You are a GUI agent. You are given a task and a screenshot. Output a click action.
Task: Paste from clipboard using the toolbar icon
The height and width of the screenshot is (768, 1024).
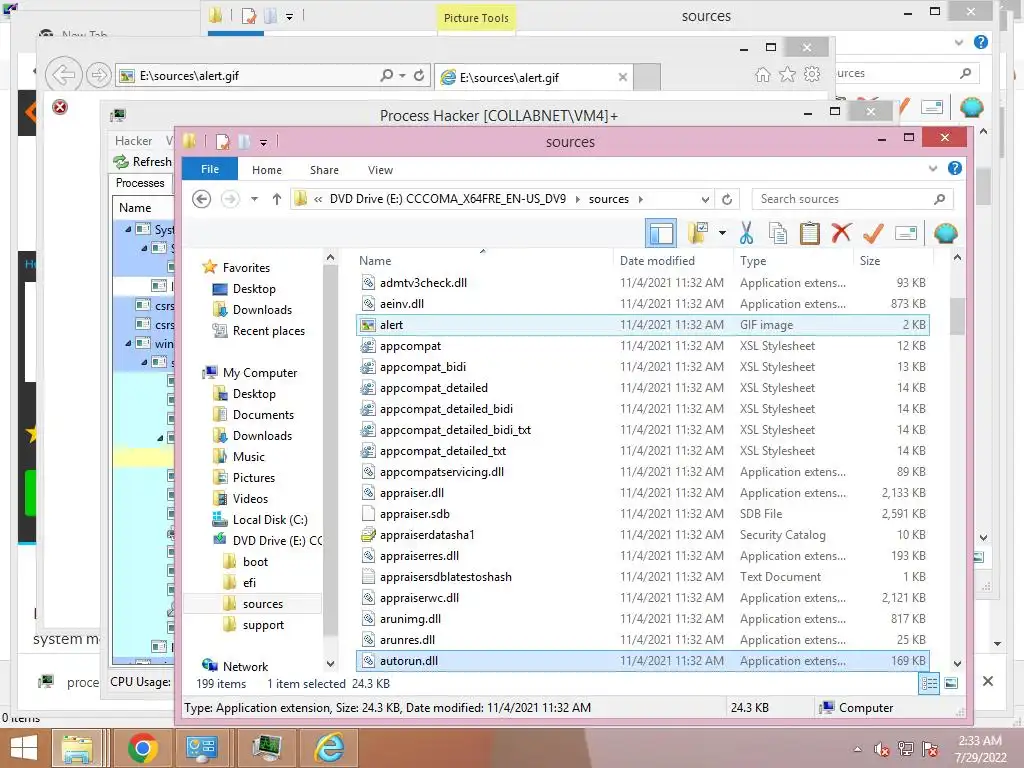(809, 233)
